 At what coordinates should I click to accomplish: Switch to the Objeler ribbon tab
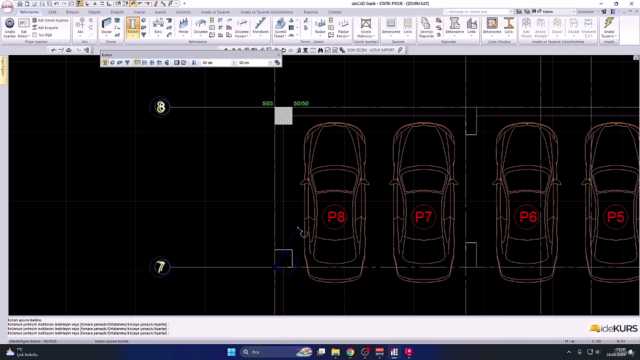coord(94,12)
